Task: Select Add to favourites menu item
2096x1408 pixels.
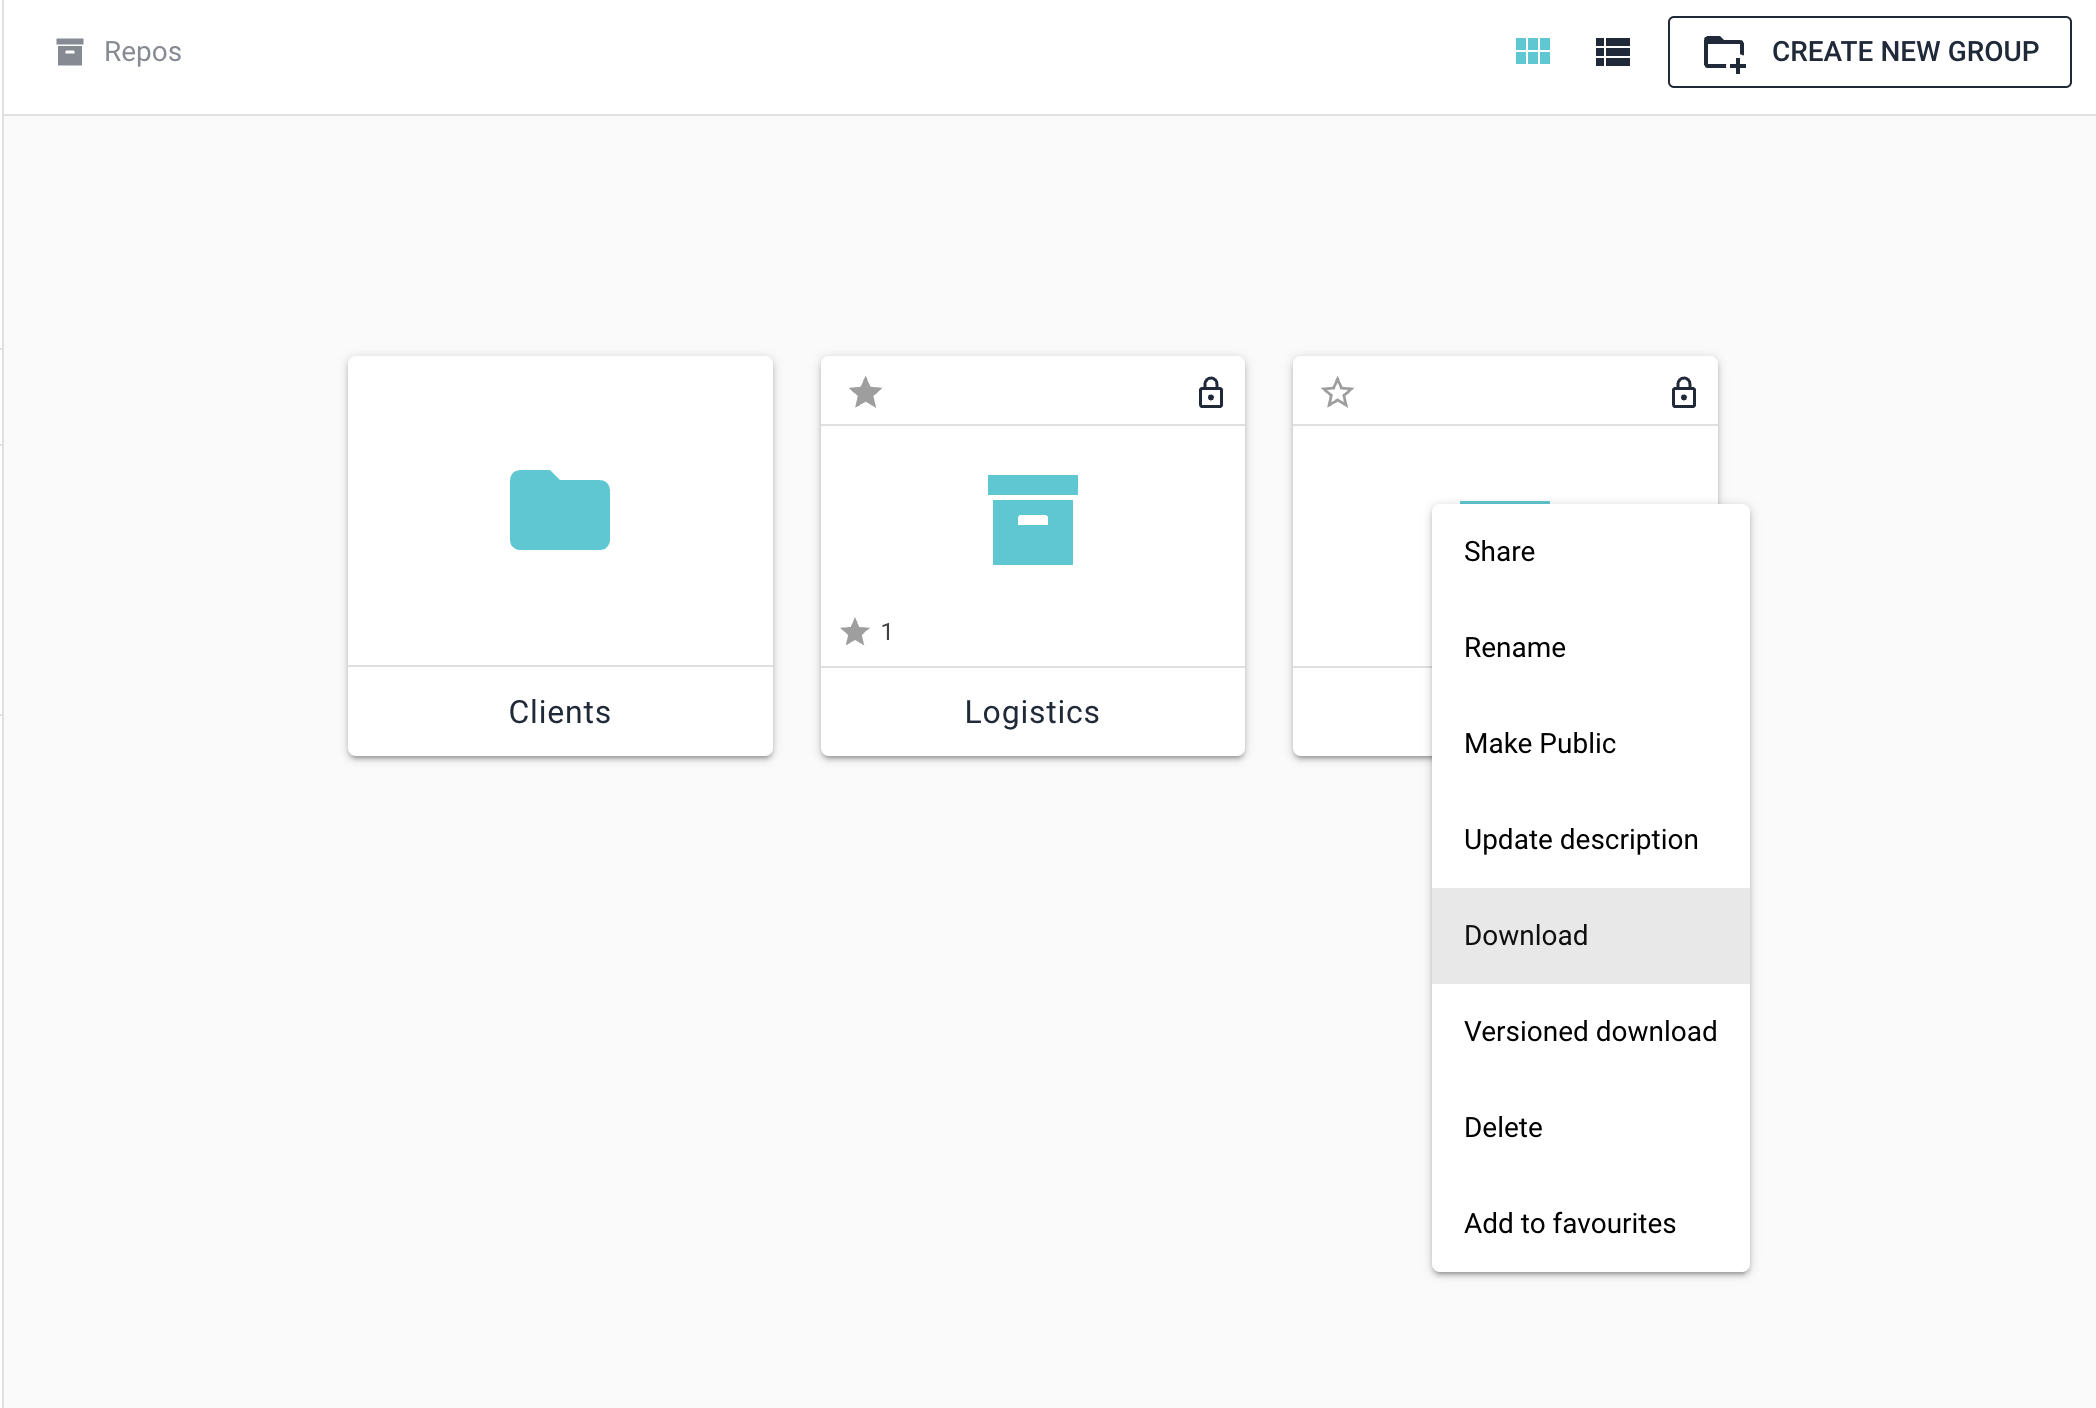Action: (1569, 1224)
